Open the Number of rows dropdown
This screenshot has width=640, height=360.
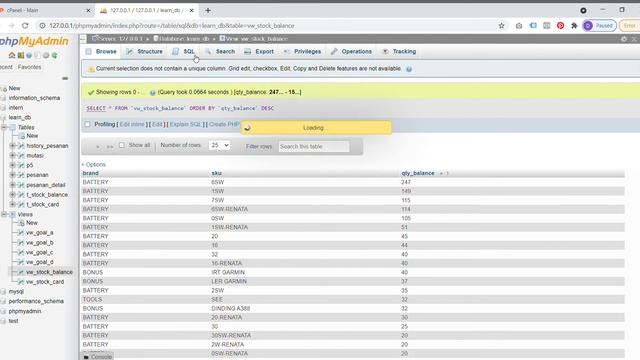219,145
